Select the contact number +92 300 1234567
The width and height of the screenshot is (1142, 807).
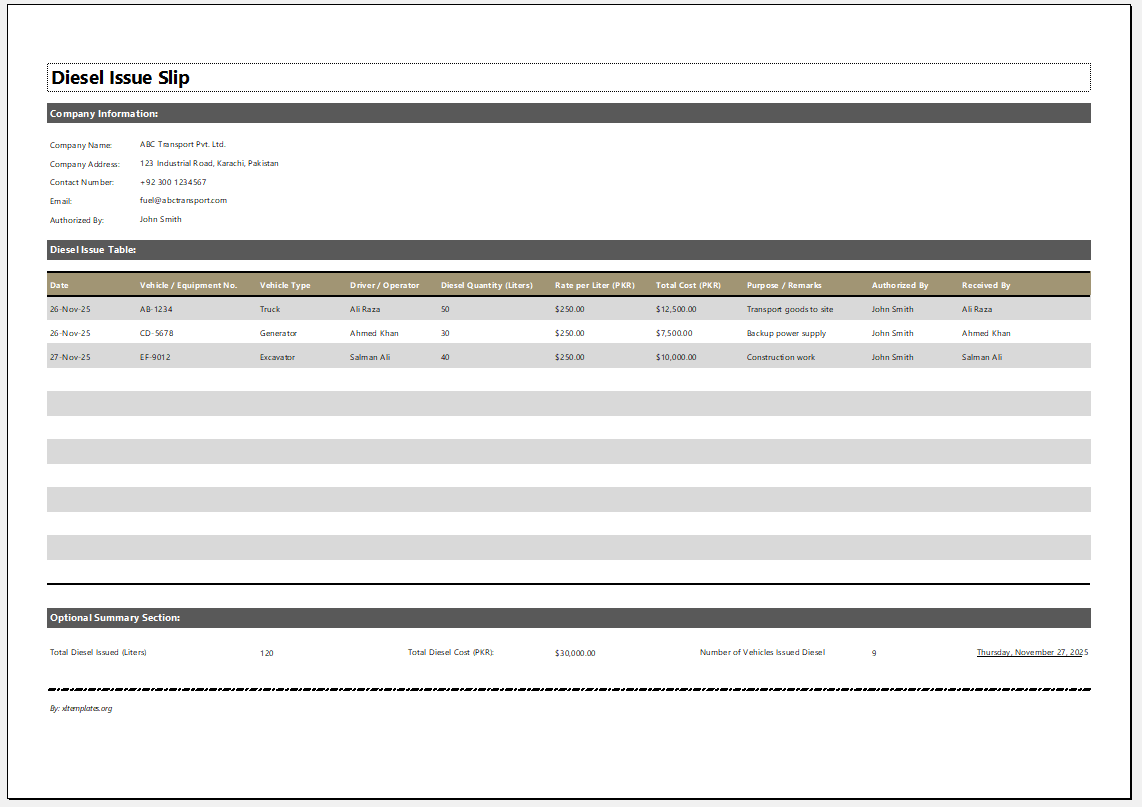(173, 182)
